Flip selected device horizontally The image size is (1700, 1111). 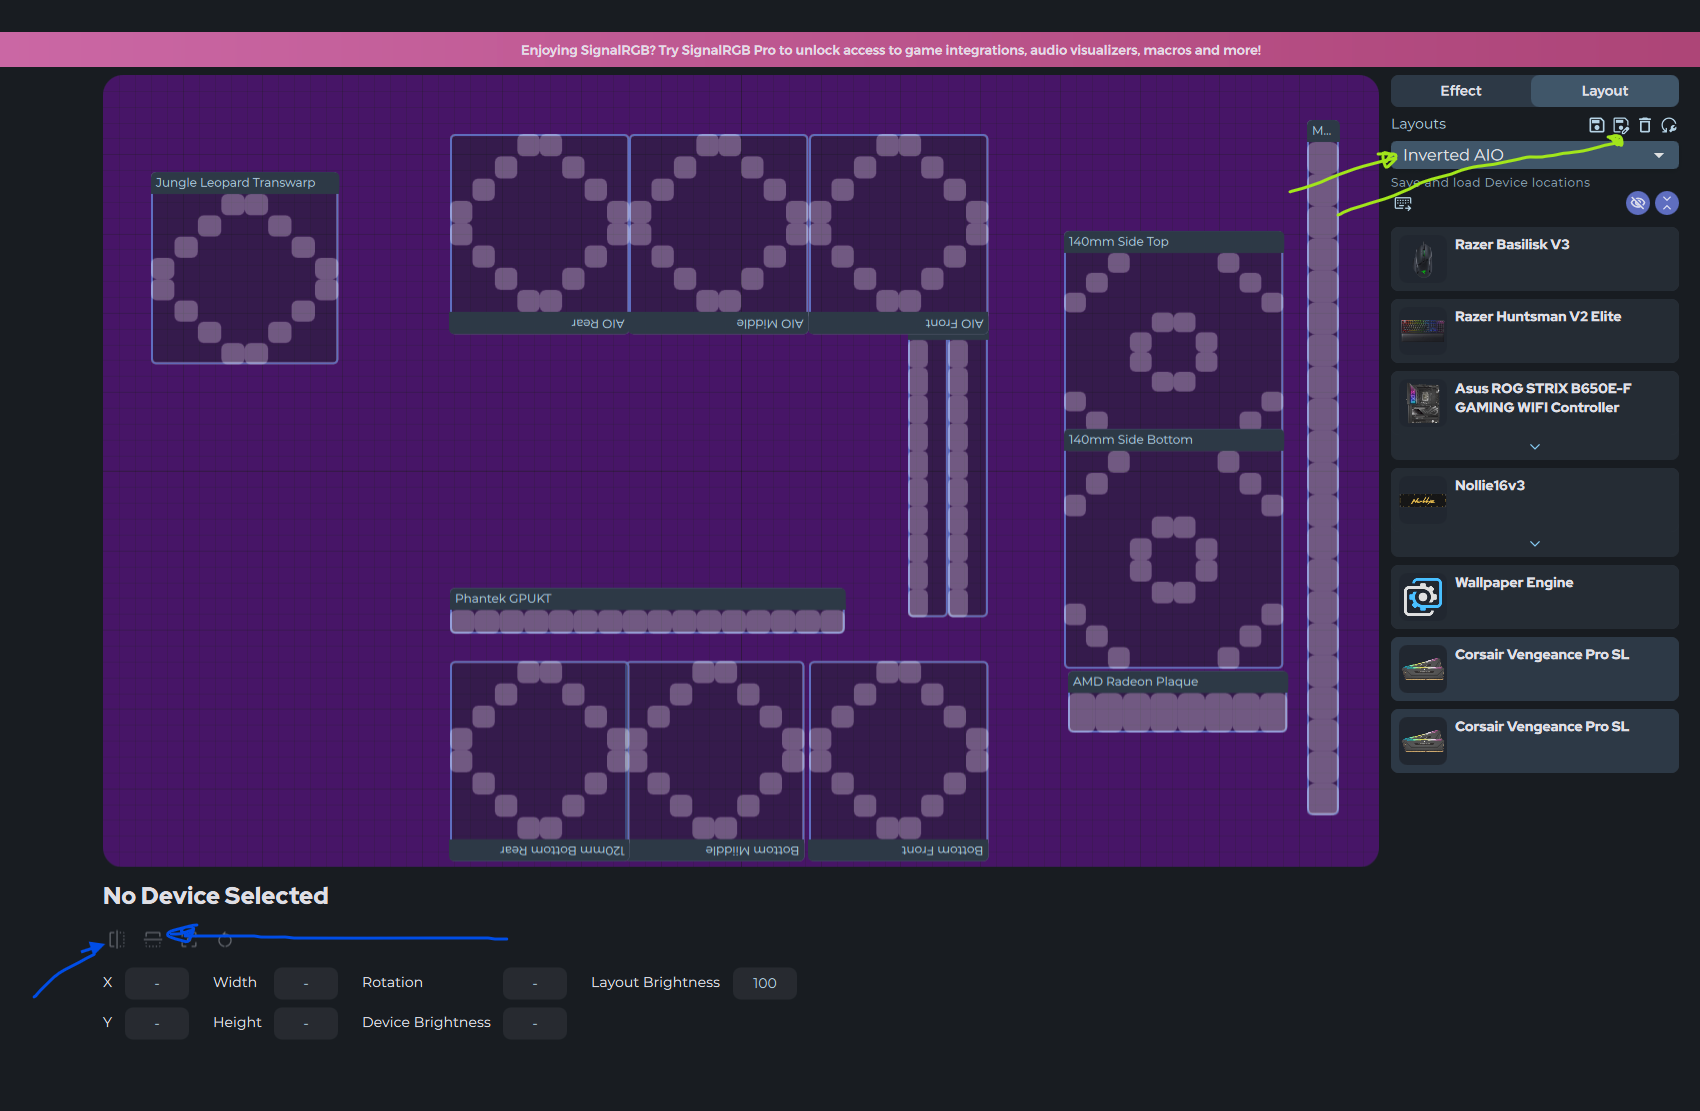[x=117, y=939]
